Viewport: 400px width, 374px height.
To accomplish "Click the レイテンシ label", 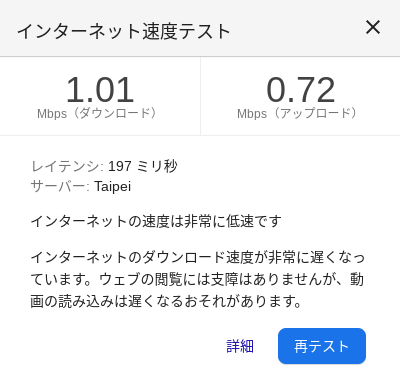I will [x=67, y=166].
